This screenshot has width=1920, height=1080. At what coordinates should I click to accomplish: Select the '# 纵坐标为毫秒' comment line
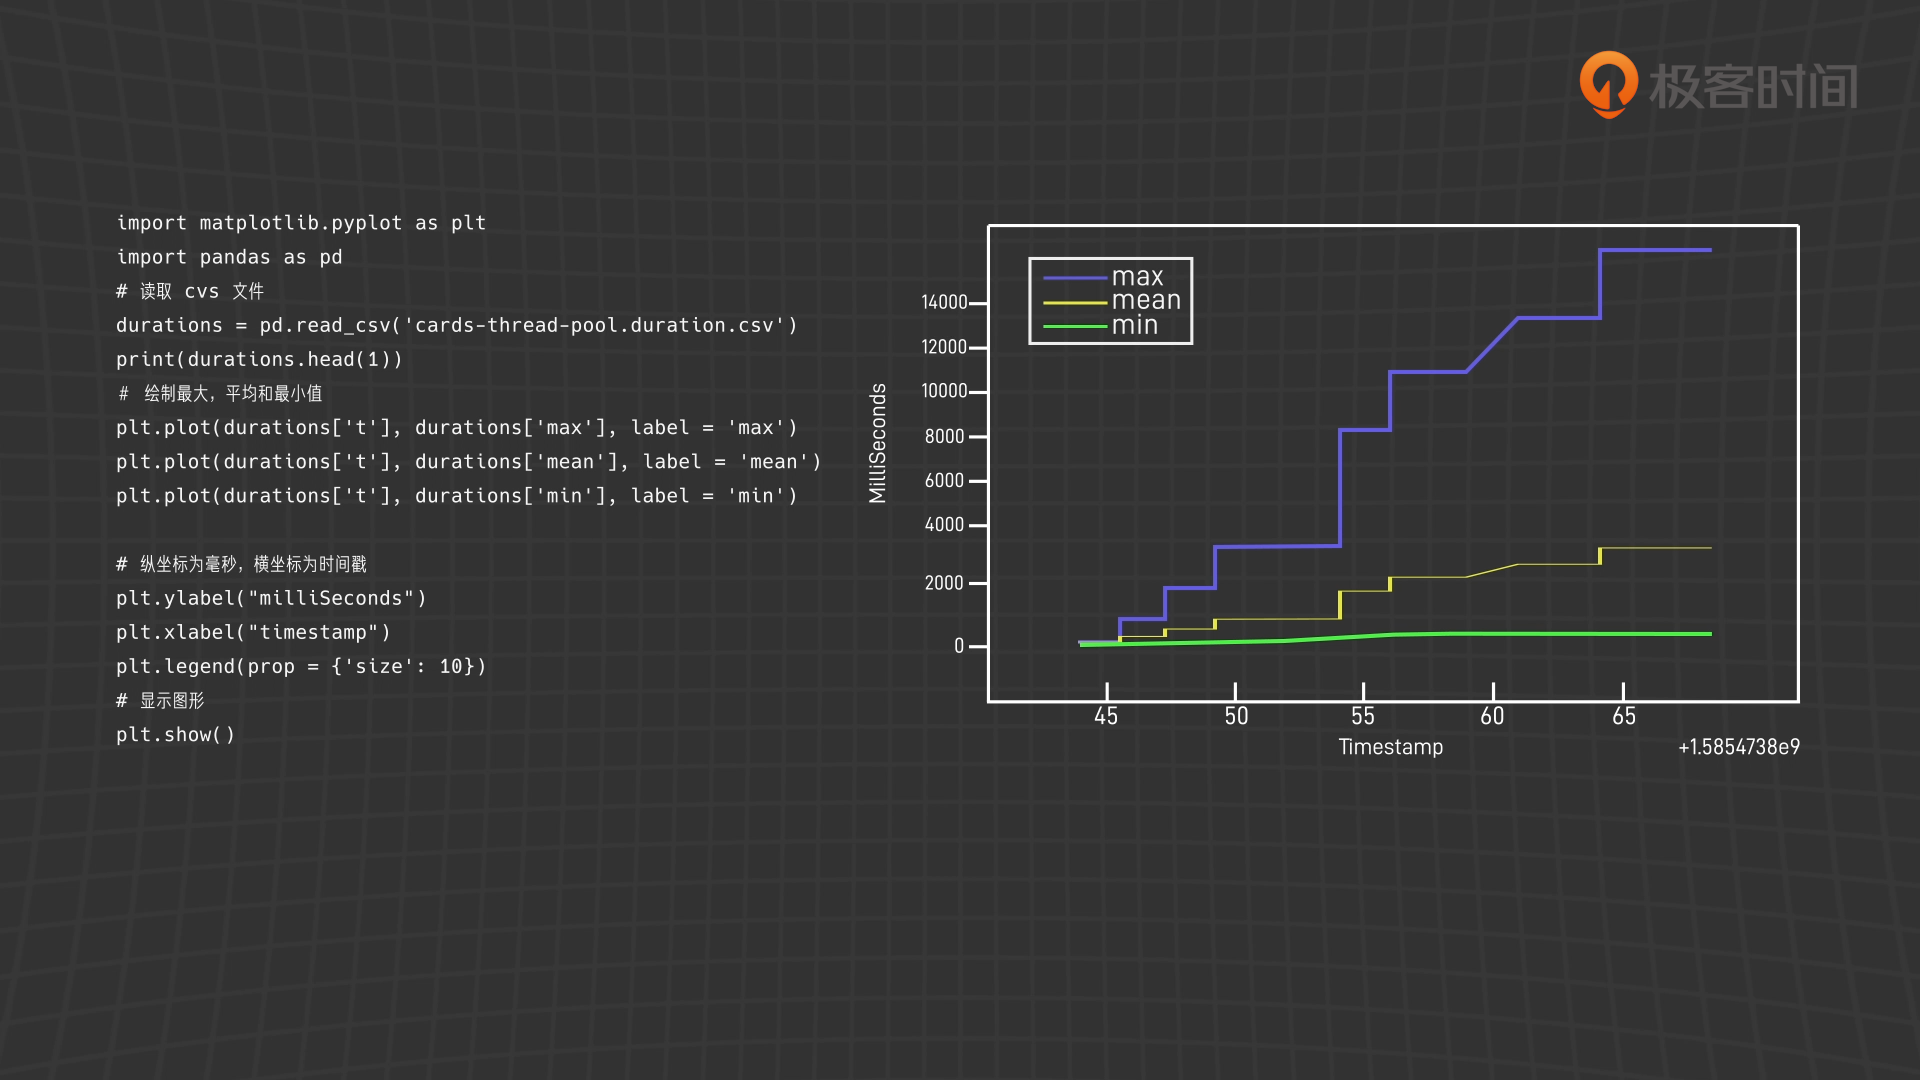point(241,564)
